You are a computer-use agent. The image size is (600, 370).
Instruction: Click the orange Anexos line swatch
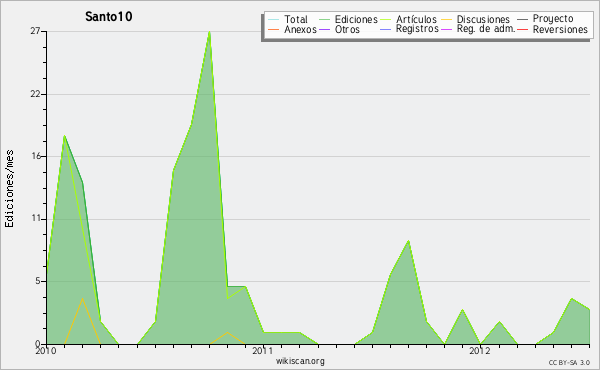274,29
